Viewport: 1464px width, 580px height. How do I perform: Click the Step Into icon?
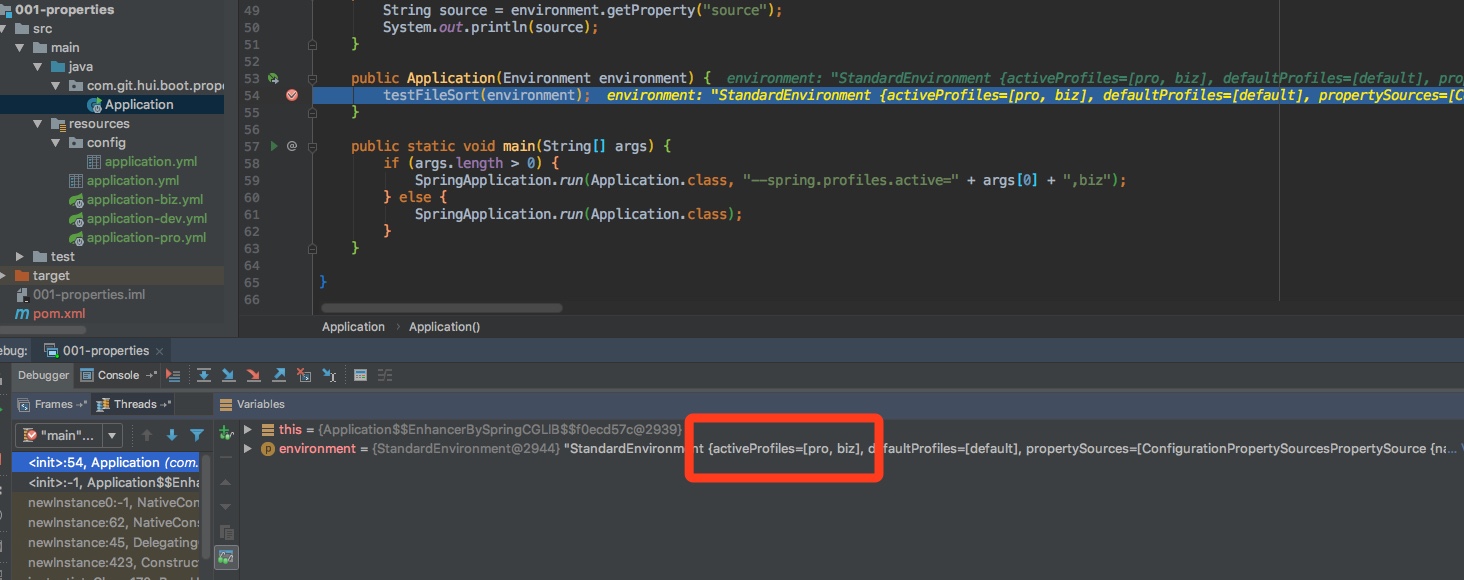(229, 375)
